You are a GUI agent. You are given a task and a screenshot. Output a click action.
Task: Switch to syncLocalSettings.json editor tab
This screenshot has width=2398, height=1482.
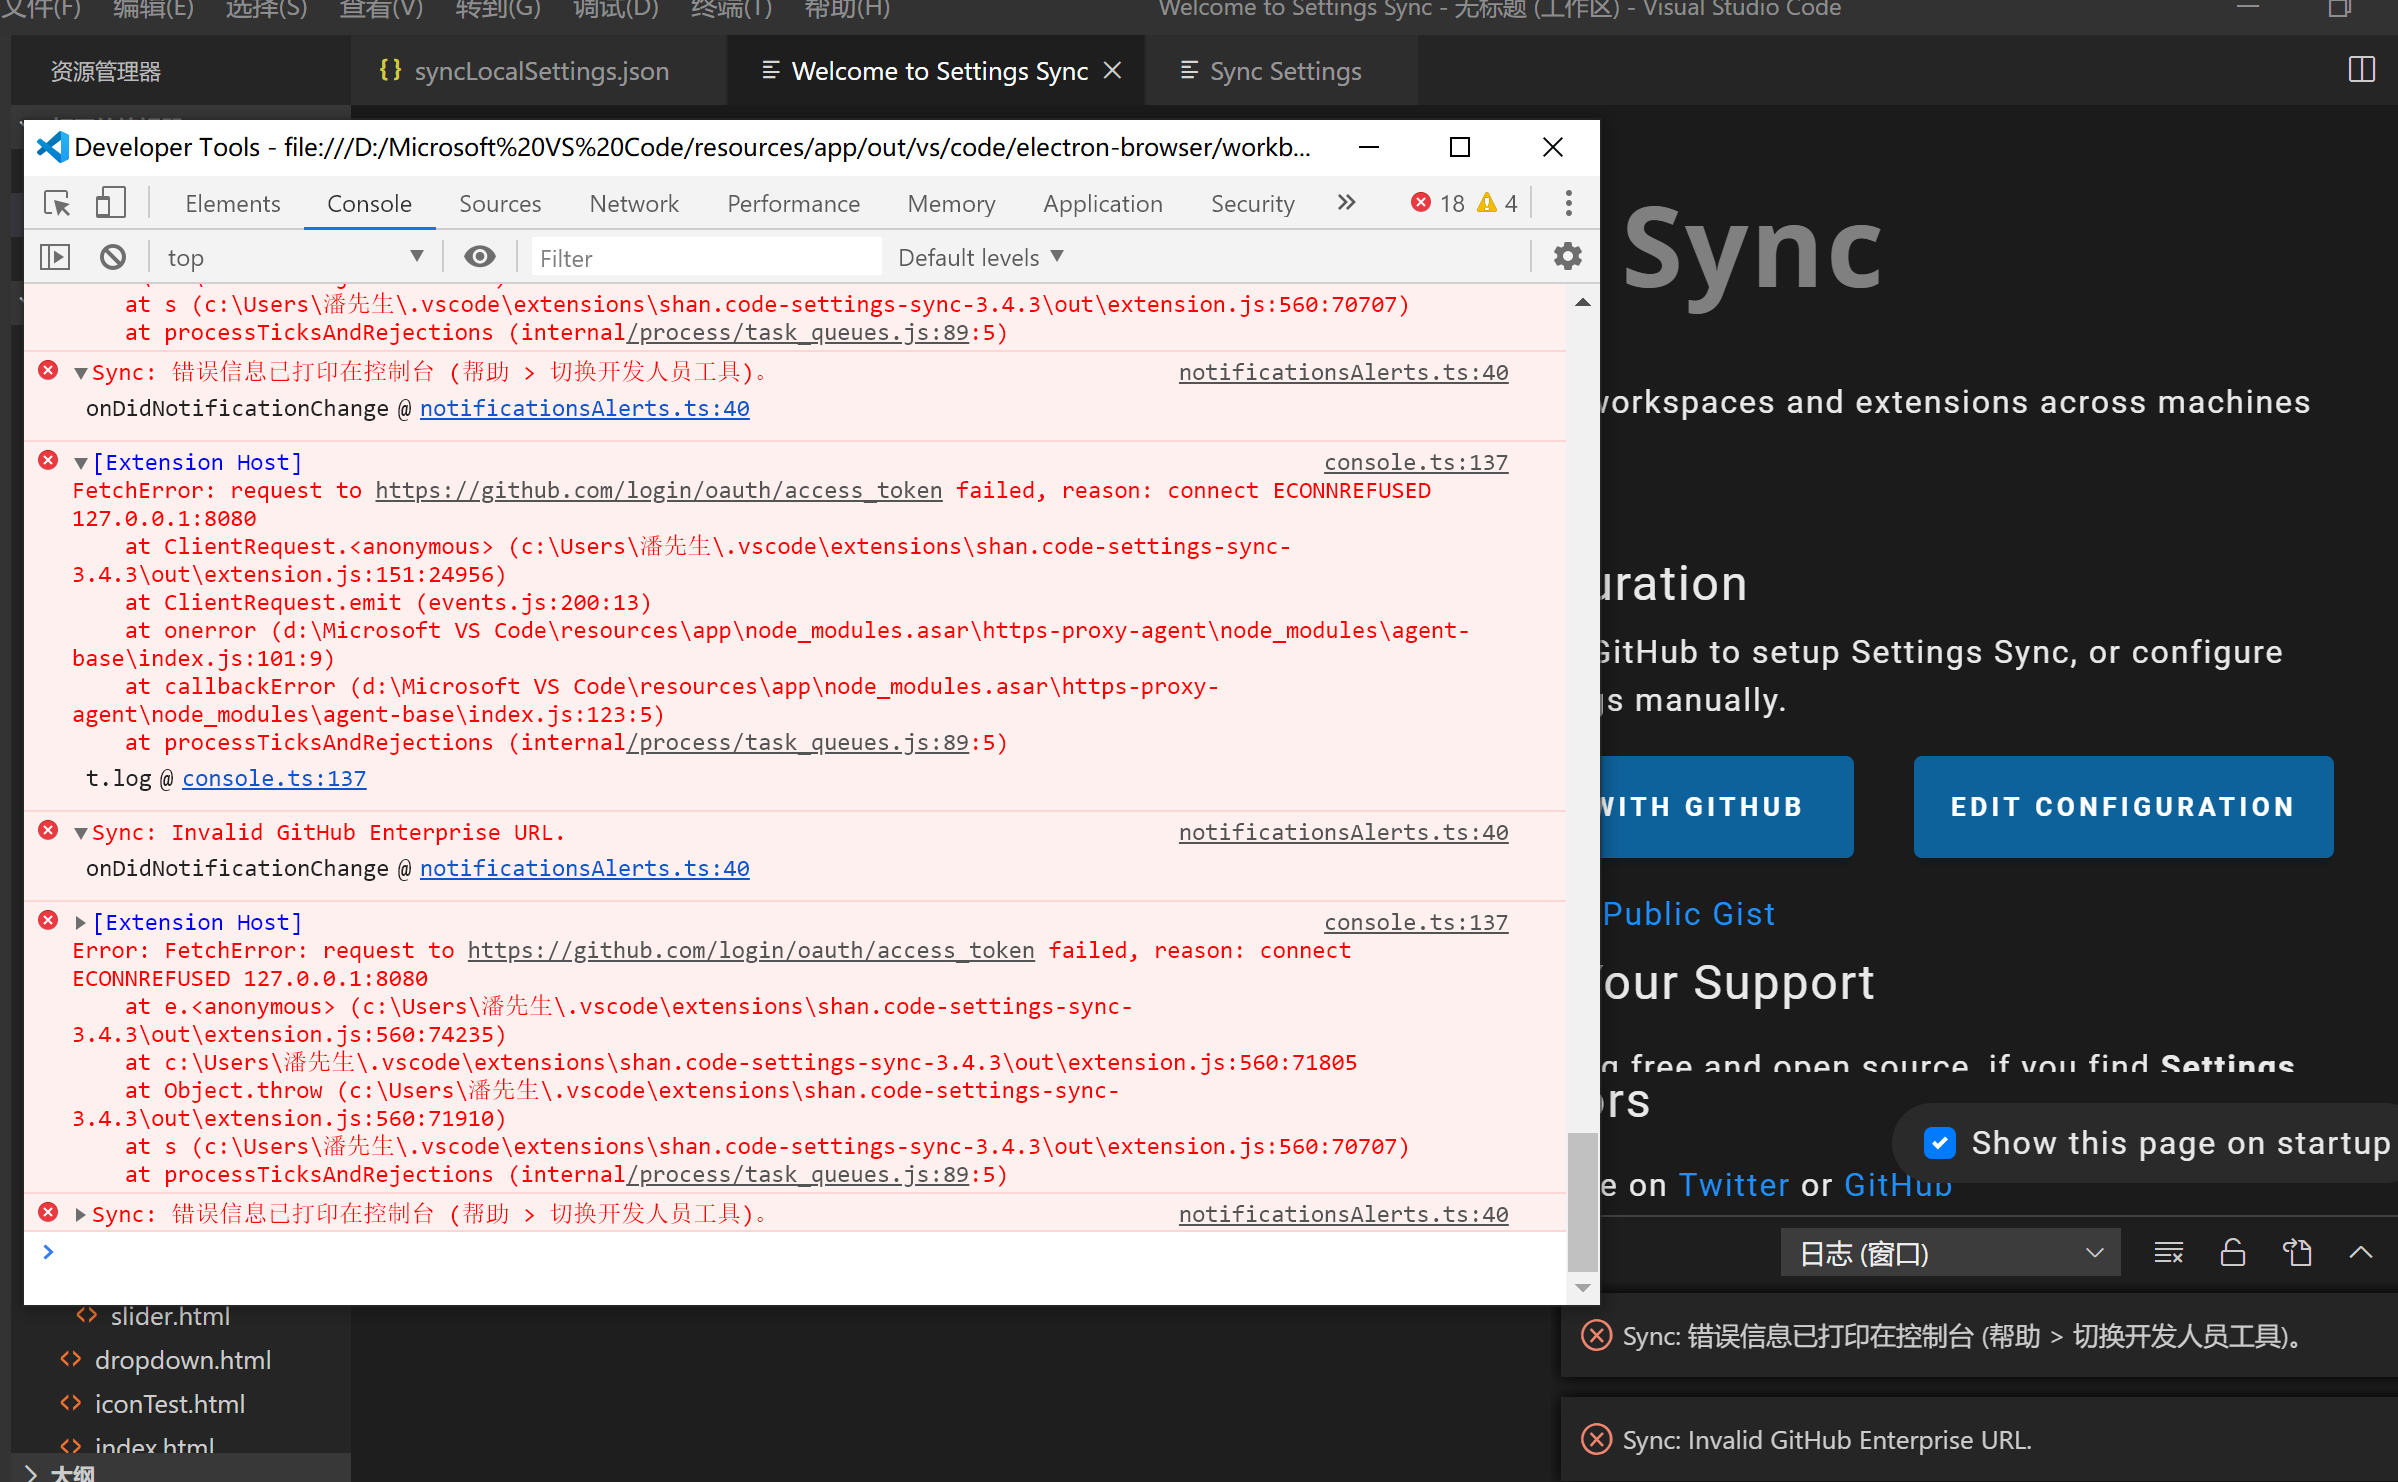point(539,70)
